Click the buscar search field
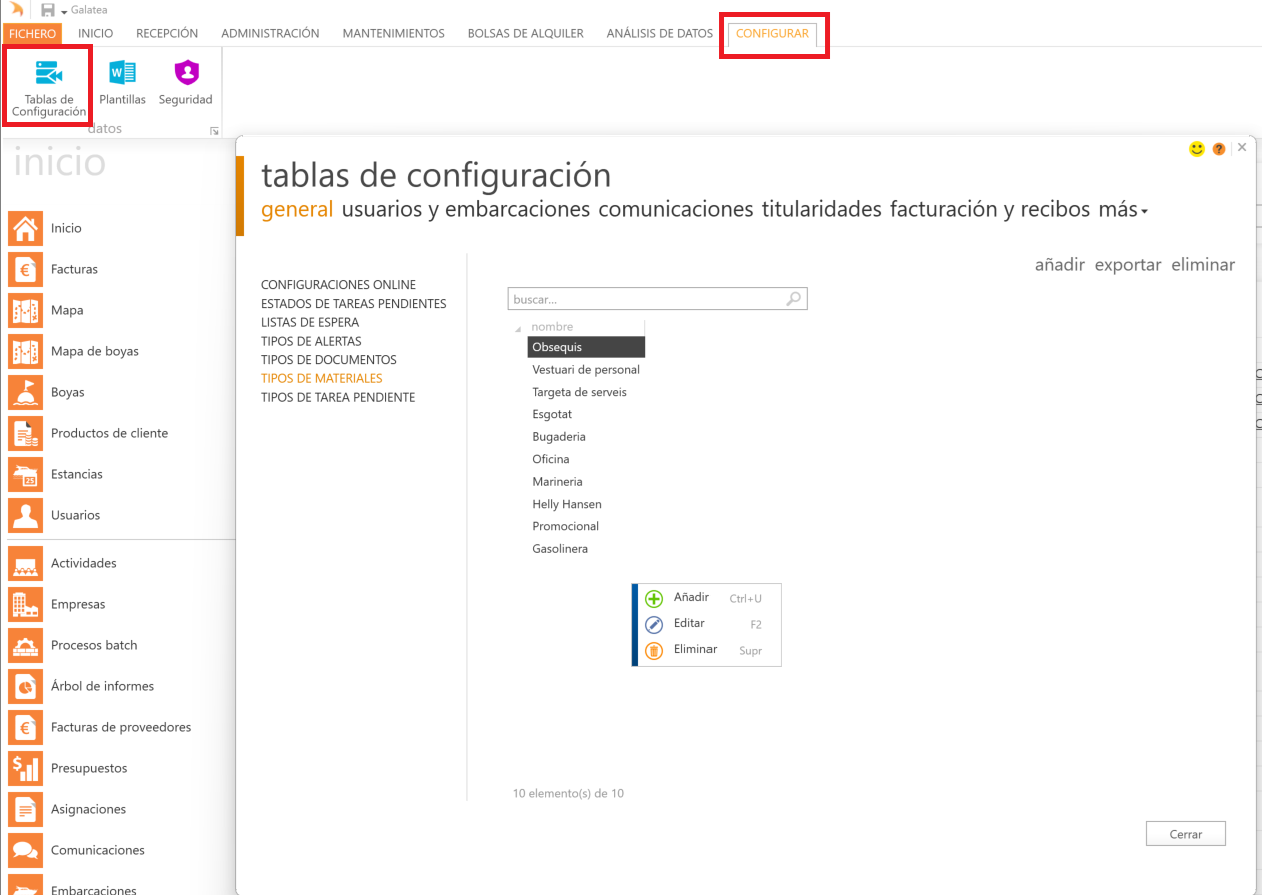1262x895 pixels. tap(645, 299)
